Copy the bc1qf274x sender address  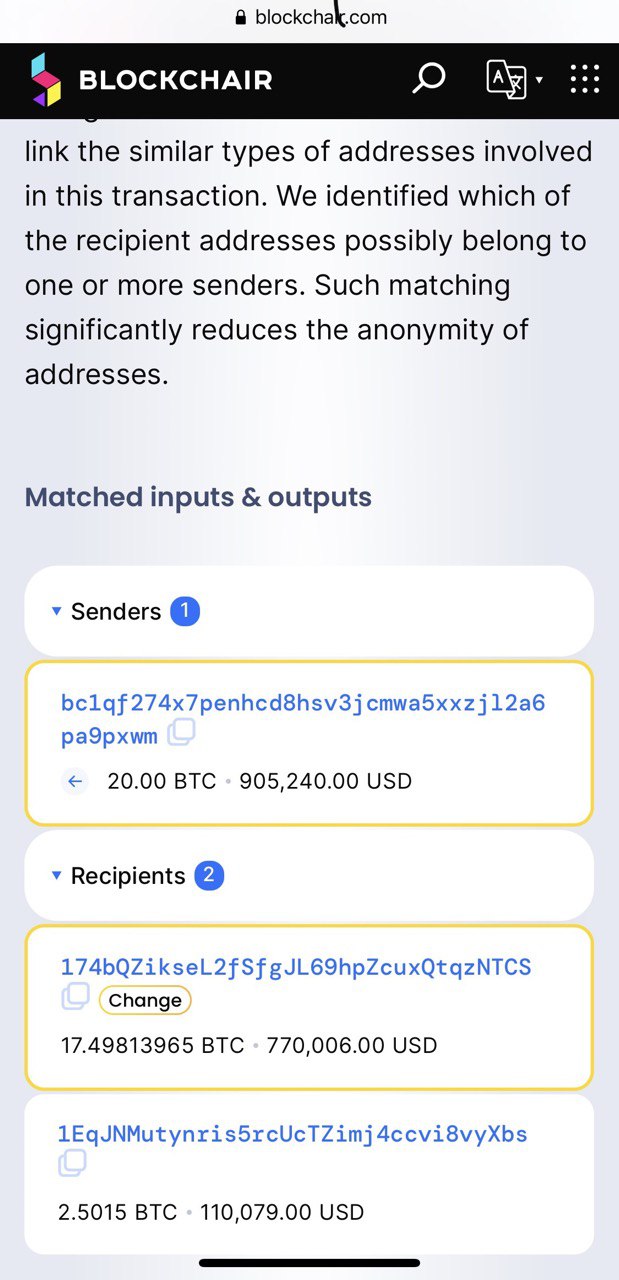pyautogui.click(x=180, y=734)
